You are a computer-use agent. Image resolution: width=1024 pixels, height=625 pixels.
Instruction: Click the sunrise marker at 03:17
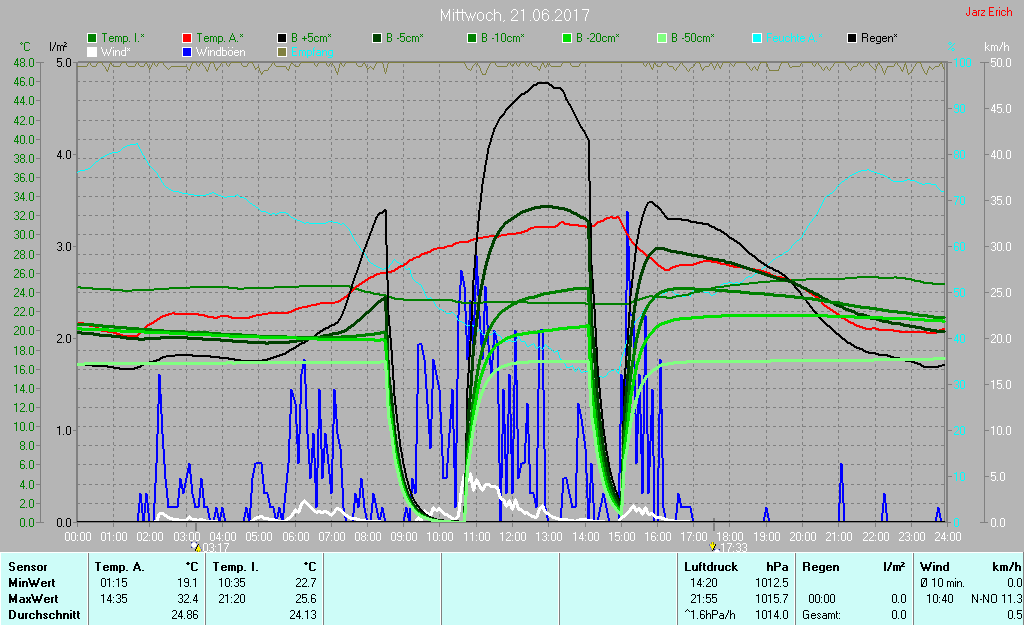[x=197, y=547]
